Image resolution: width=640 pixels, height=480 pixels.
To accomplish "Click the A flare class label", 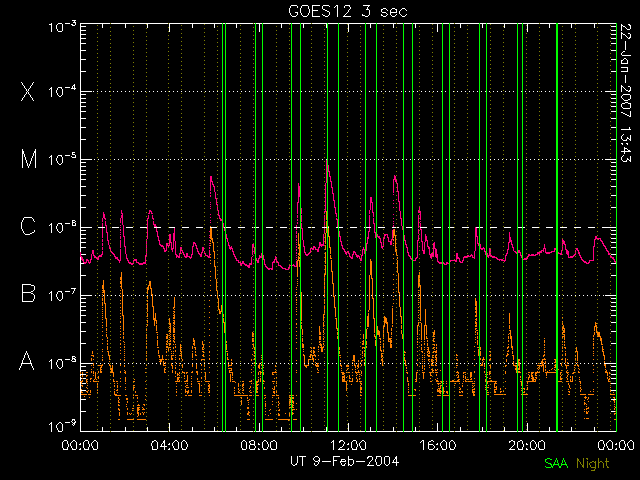I will coord(27,360).
